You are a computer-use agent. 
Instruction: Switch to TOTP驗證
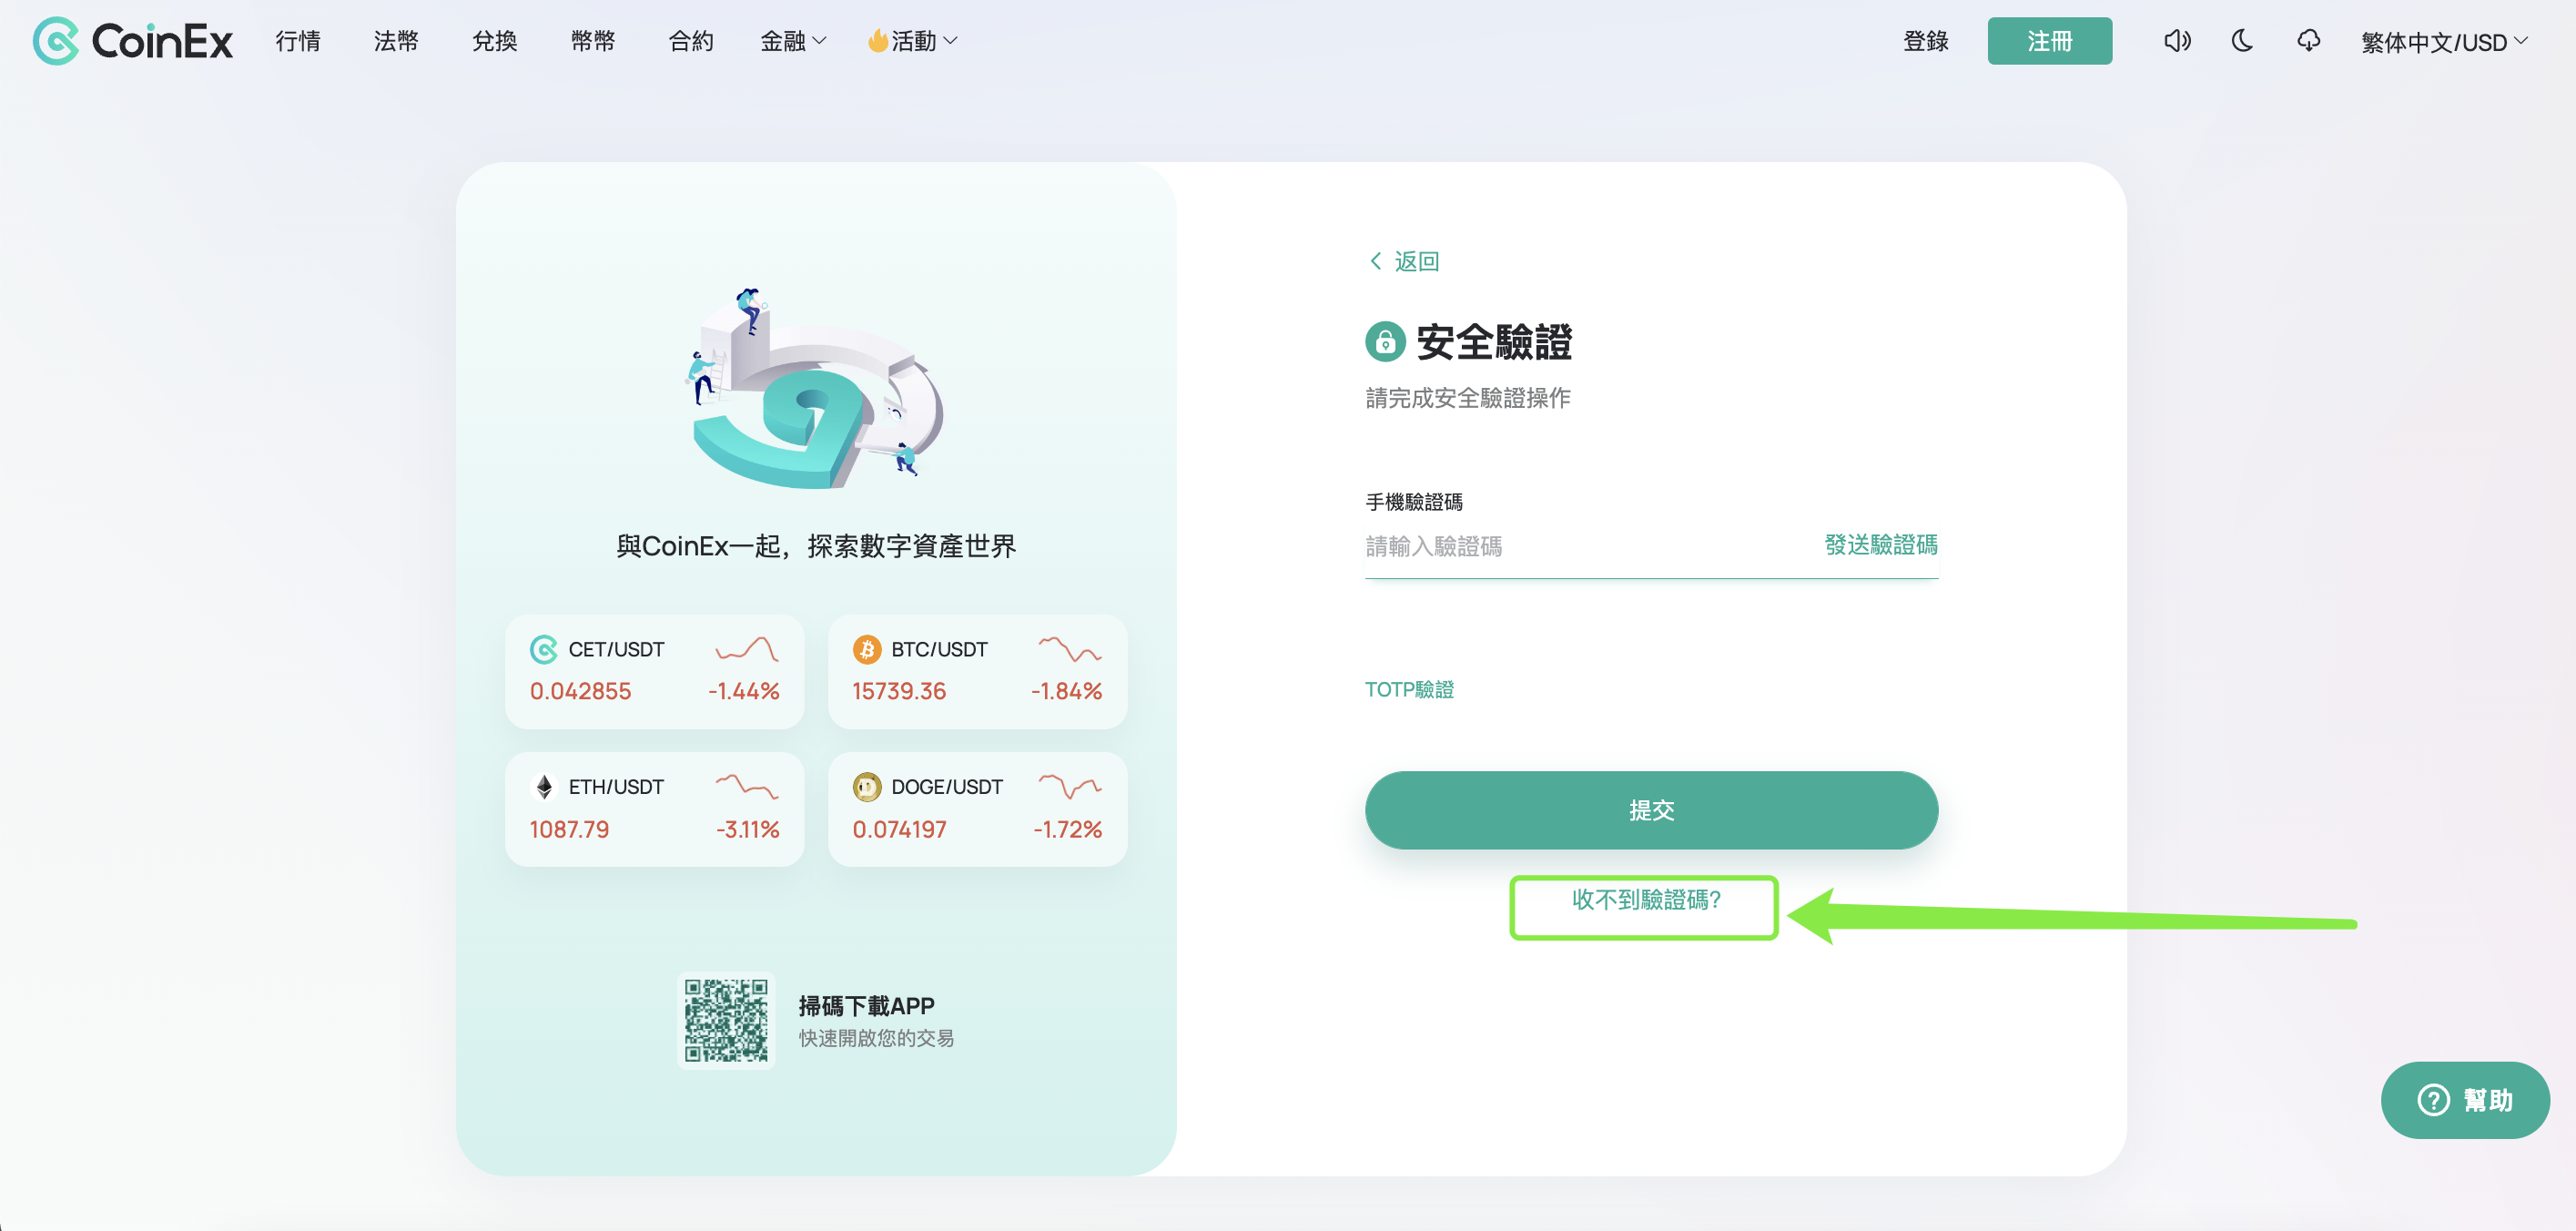click(x=1409, y=689)
